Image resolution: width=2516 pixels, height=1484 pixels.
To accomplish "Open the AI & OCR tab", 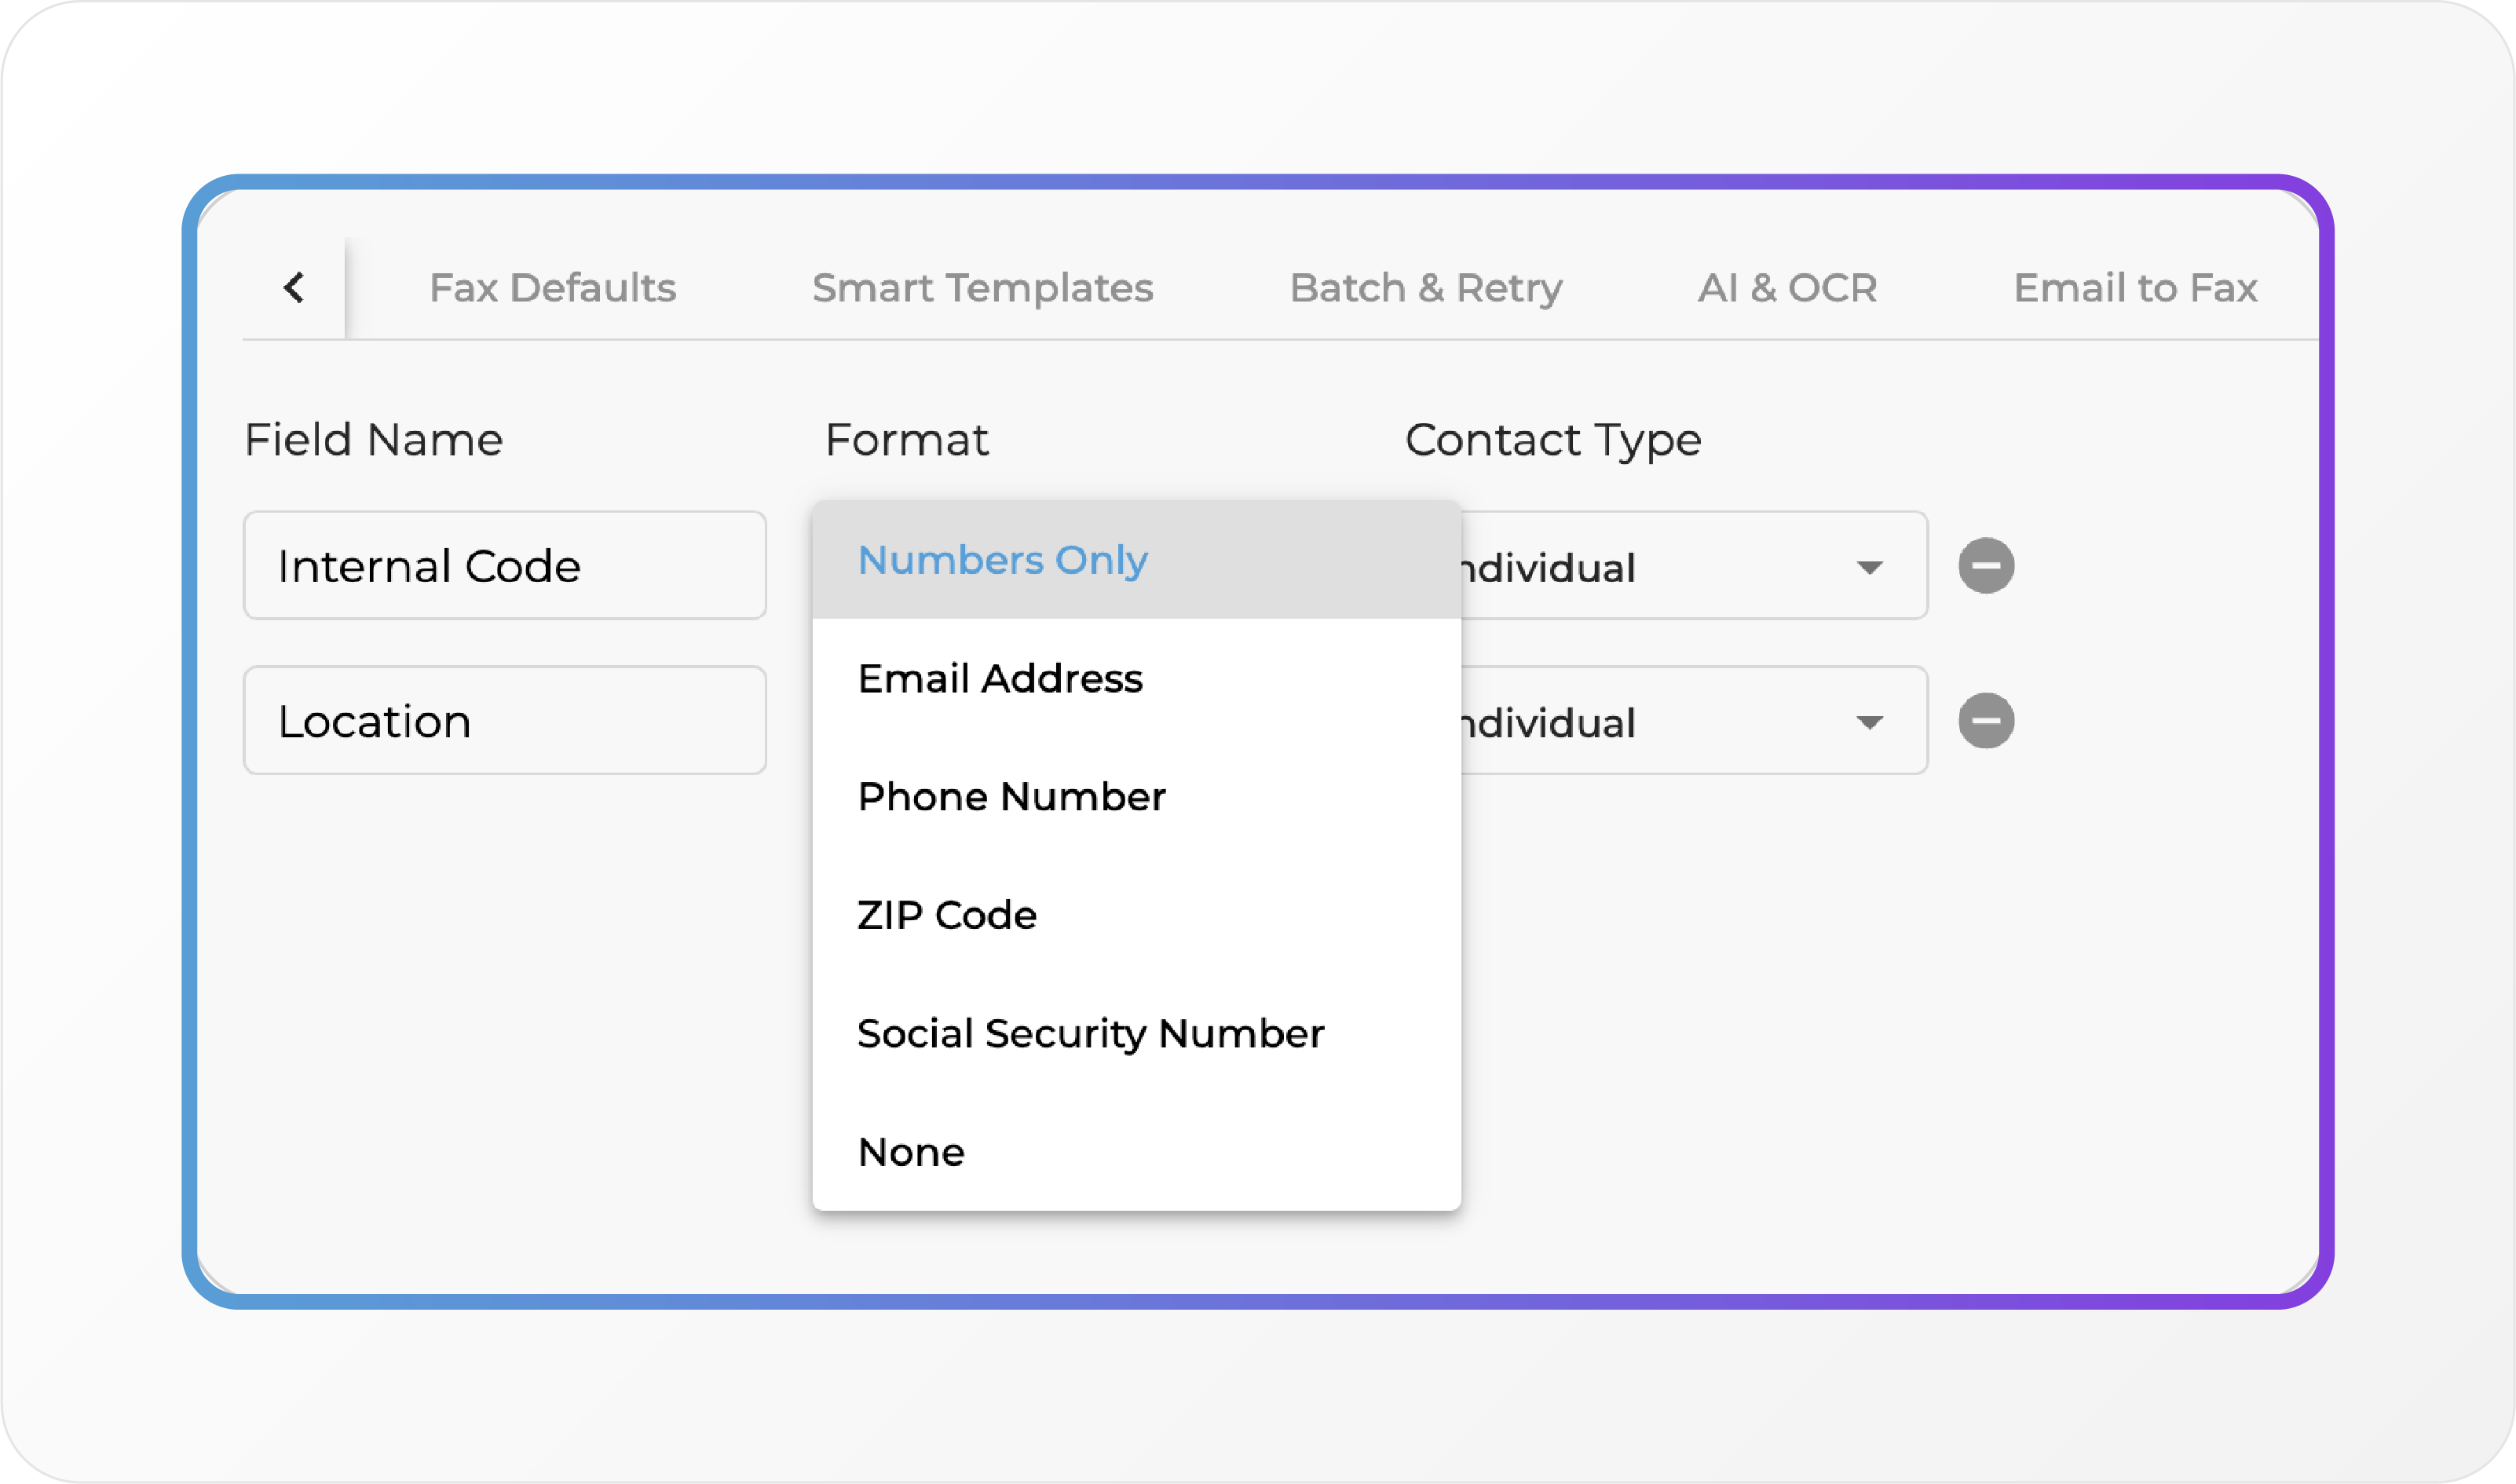I will [1787, 288].
